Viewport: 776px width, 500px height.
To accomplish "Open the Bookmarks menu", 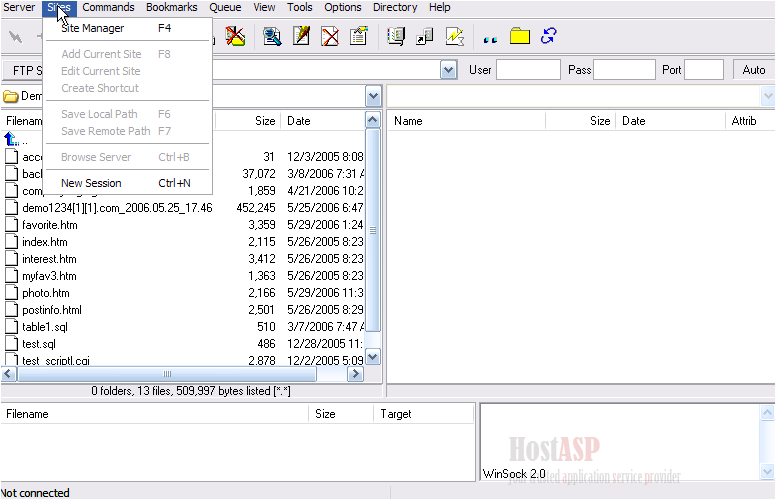I will point(171,7).
